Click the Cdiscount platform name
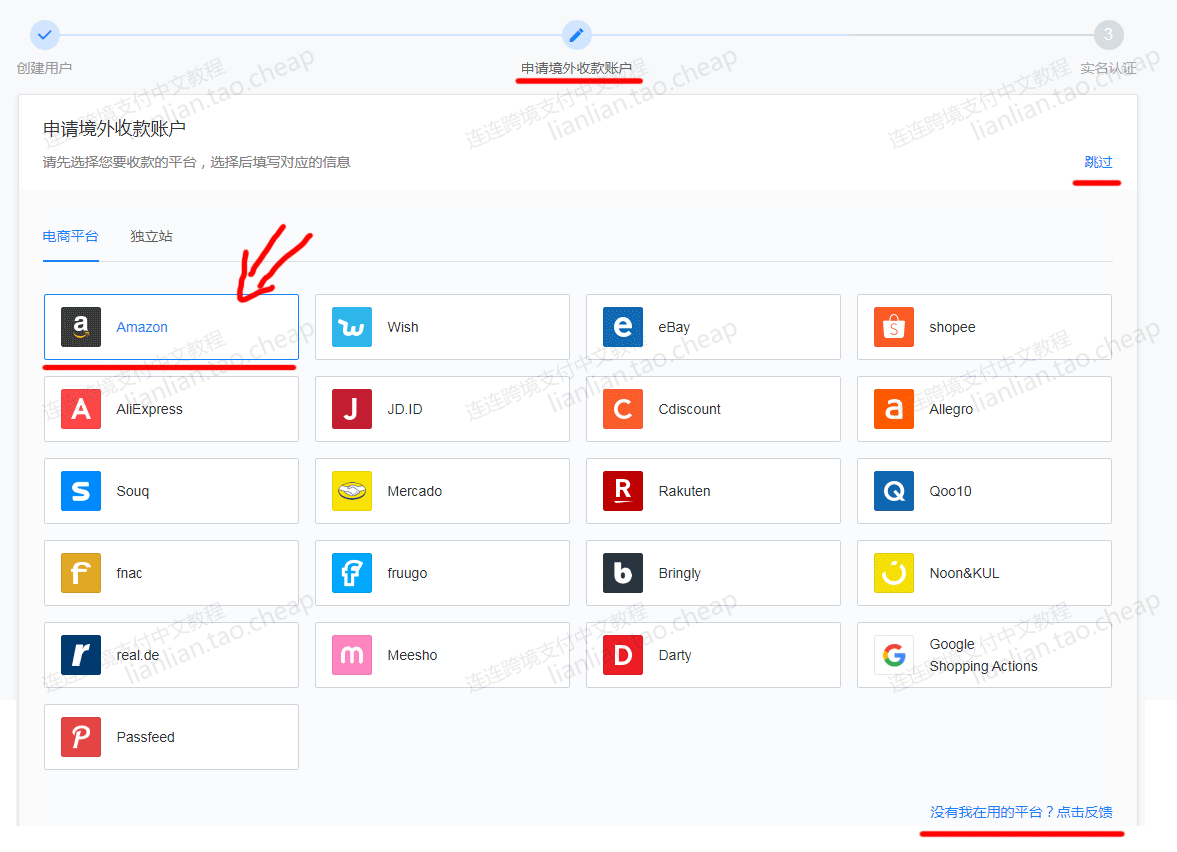 (689, 409)
